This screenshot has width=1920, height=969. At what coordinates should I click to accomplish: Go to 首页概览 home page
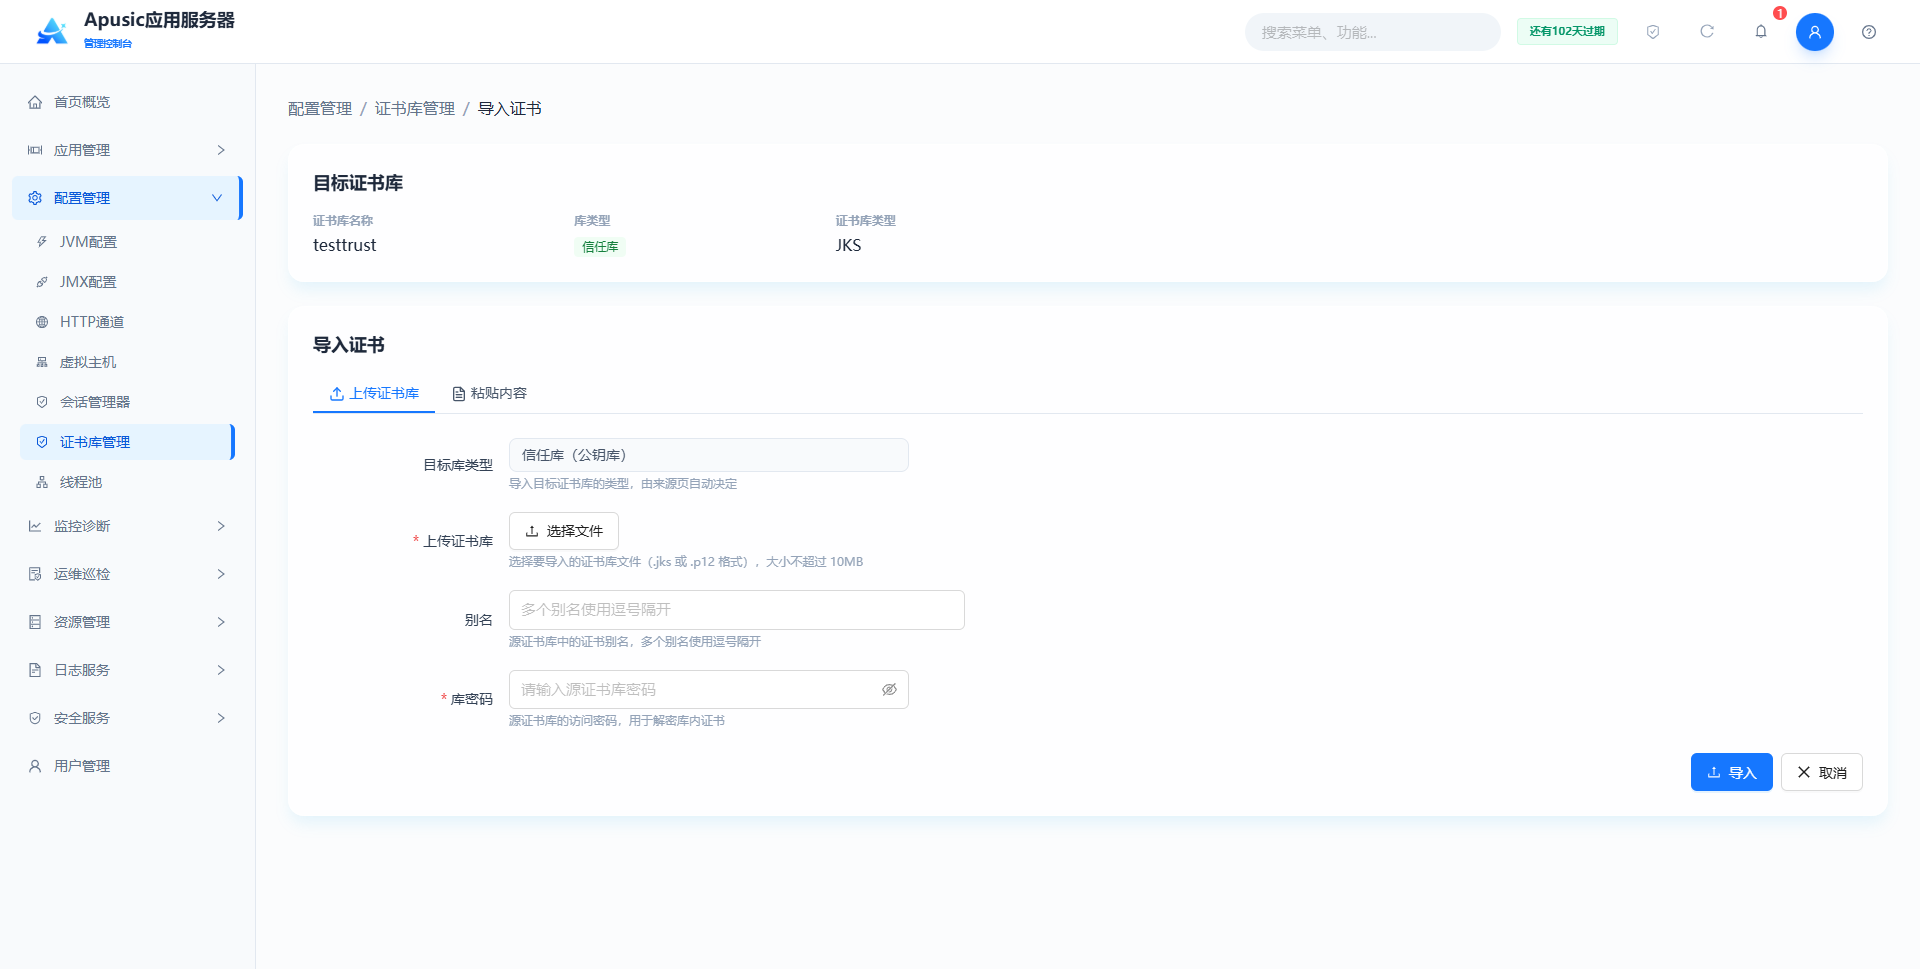coord(128,102)
